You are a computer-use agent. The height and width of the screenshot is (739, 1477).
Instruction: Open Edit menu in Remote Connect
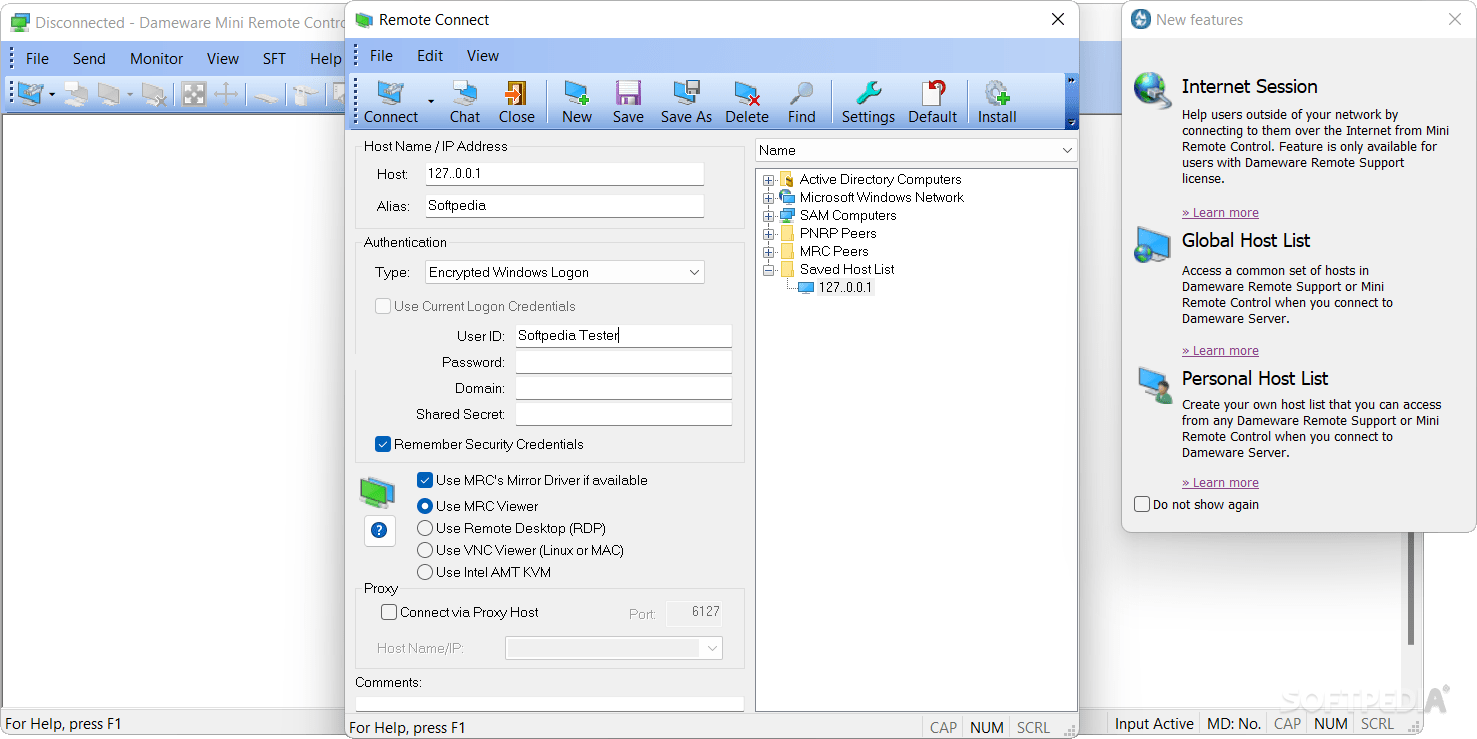(x=430, y=56)
